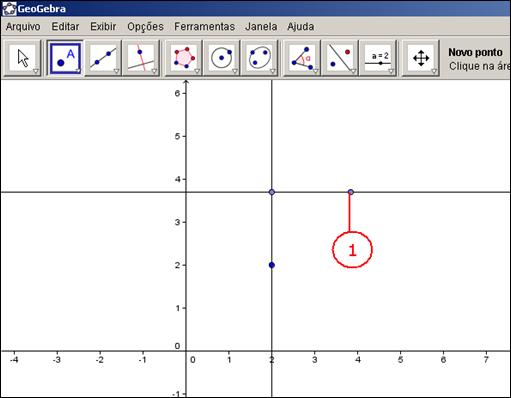
Task: Expand the Line tool dropdown arrow
Action: pyautogui.click(x=116, y=71)
